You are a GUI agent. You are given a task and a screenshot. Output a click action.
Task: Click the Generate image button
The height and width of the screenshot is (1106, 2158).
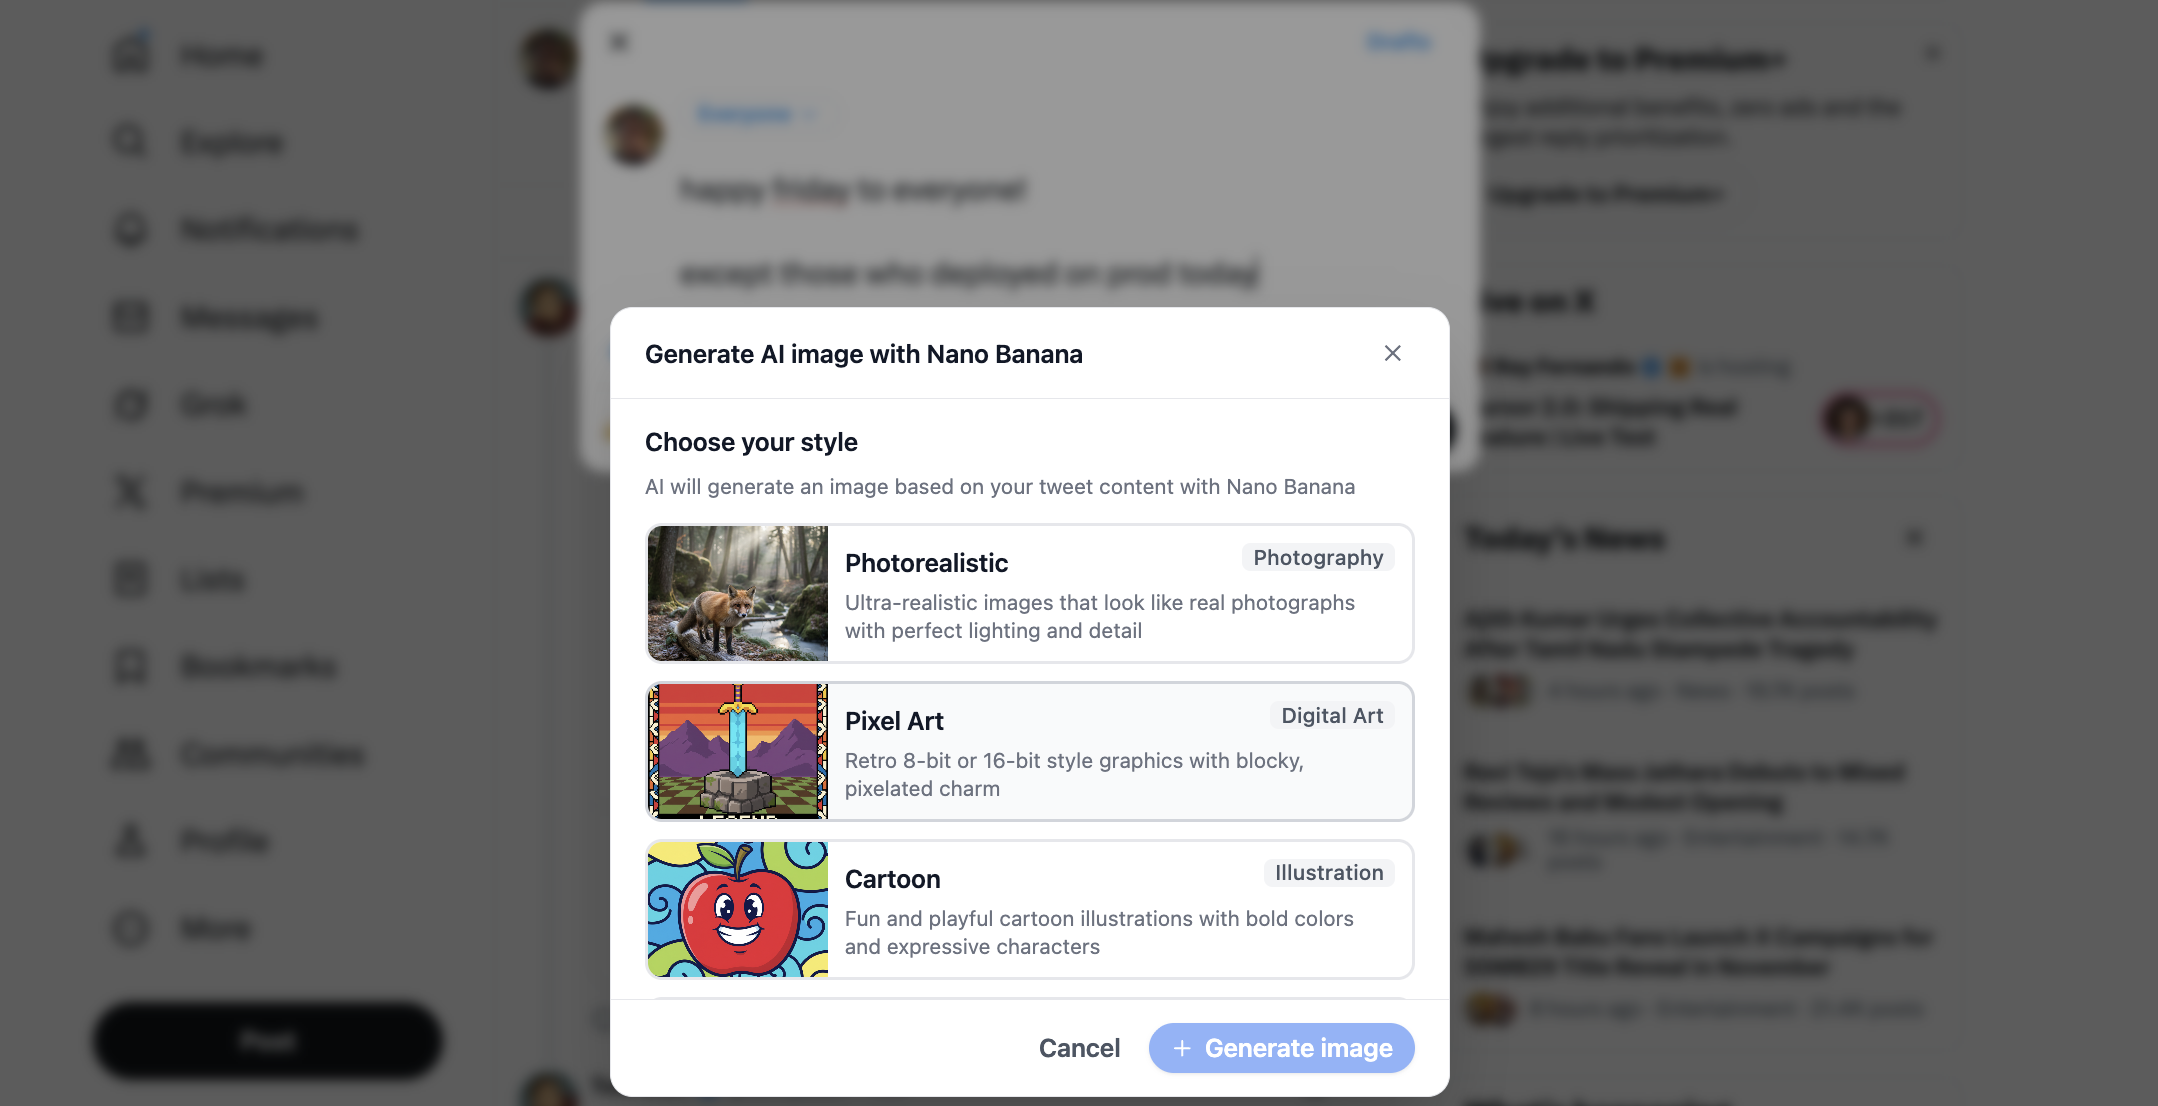point(1281,1048)
